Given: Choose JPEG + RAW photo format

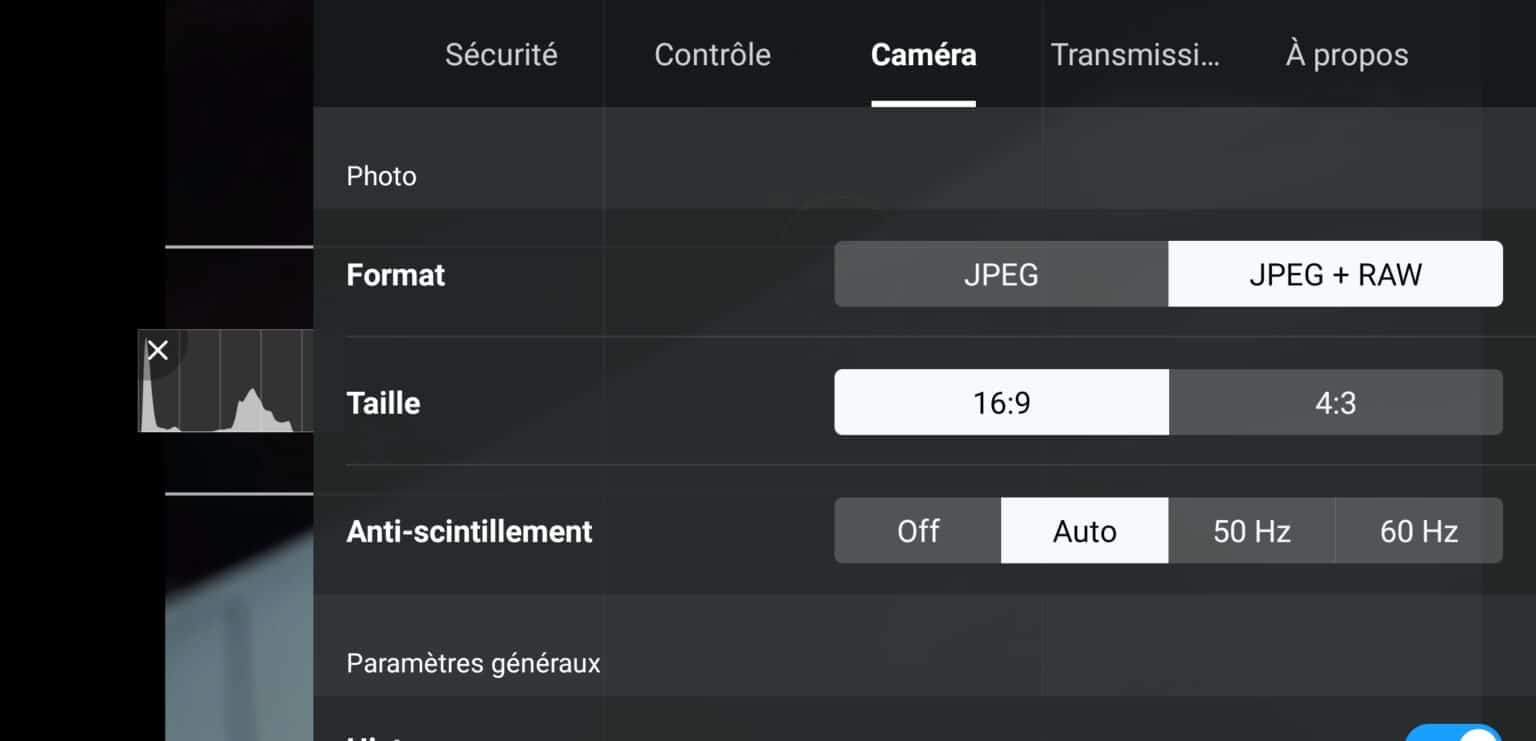Looking at the screenshot, I should [x=1335, y=275].
